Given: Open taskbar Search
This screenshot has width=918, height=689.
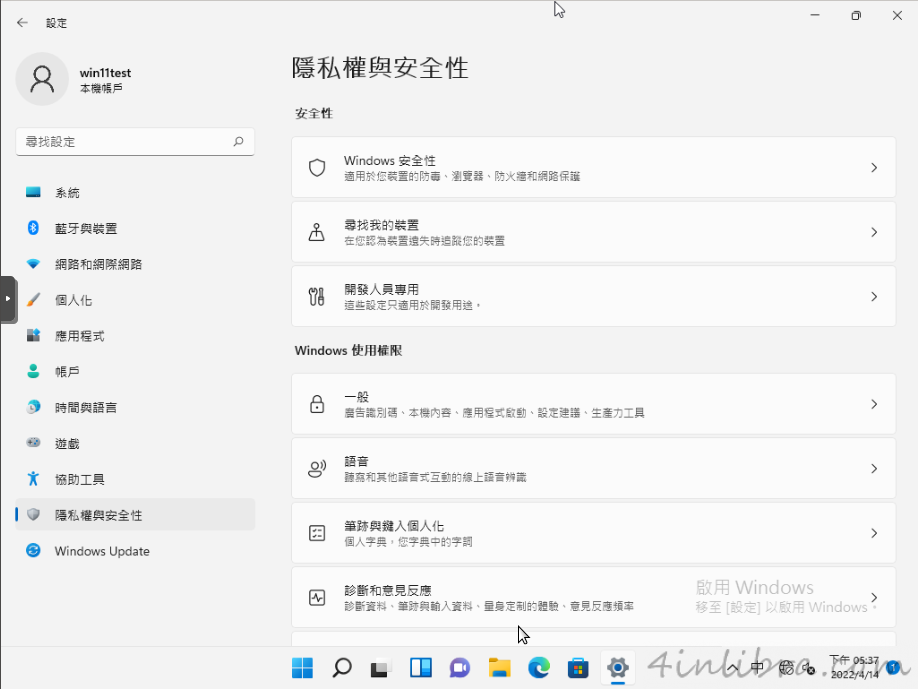Looking at the screenshot, I should pyautogui.click(x=342, y=667).
